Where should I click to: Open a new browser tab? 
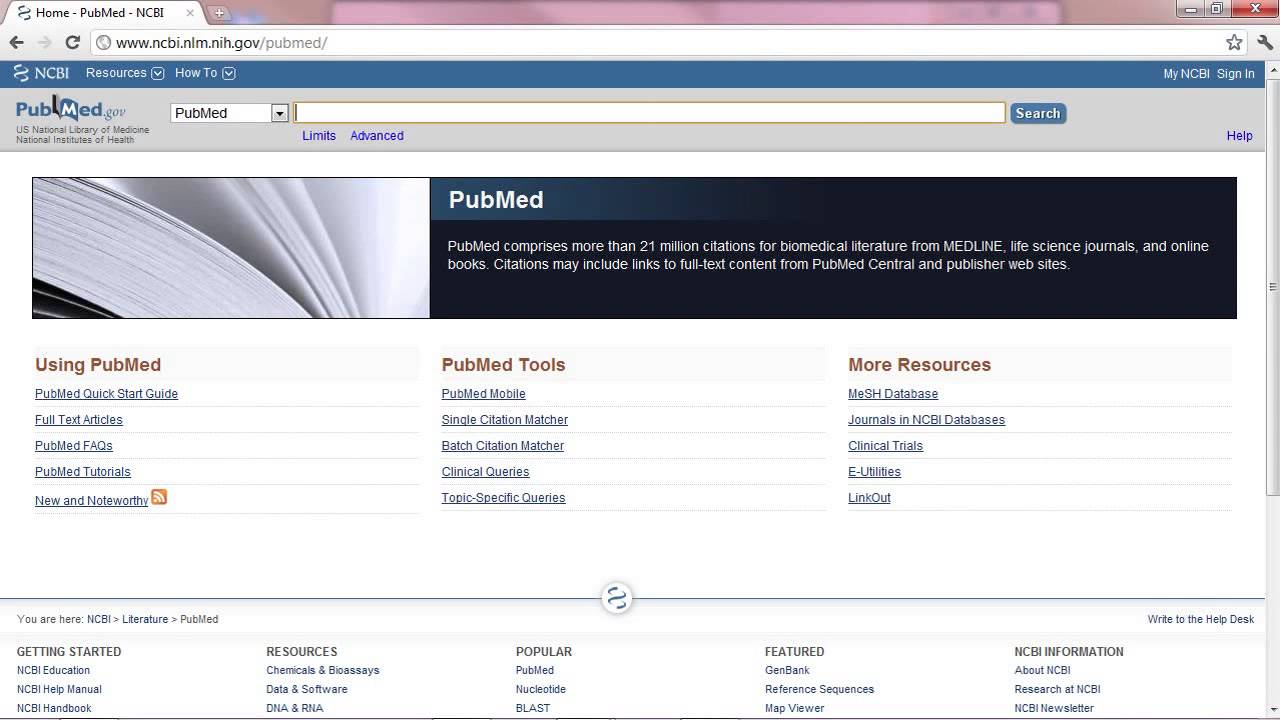pos(219,13)
